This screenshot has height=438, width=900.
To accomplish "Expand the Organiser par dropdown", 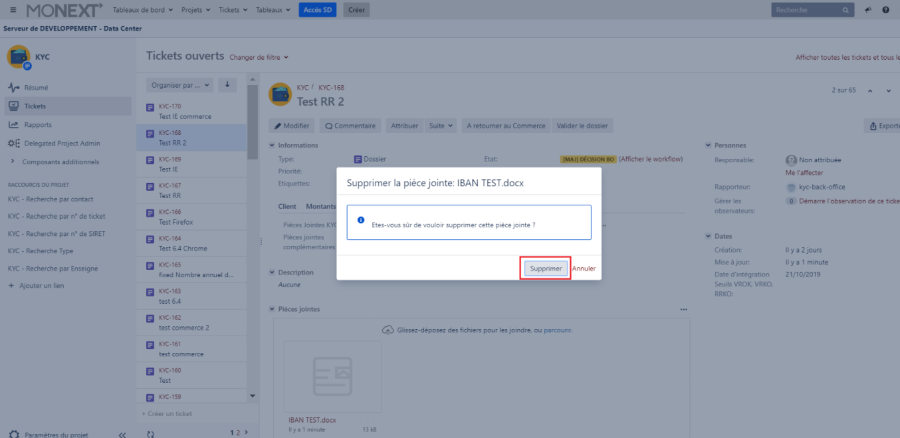I will coord(182,84).
